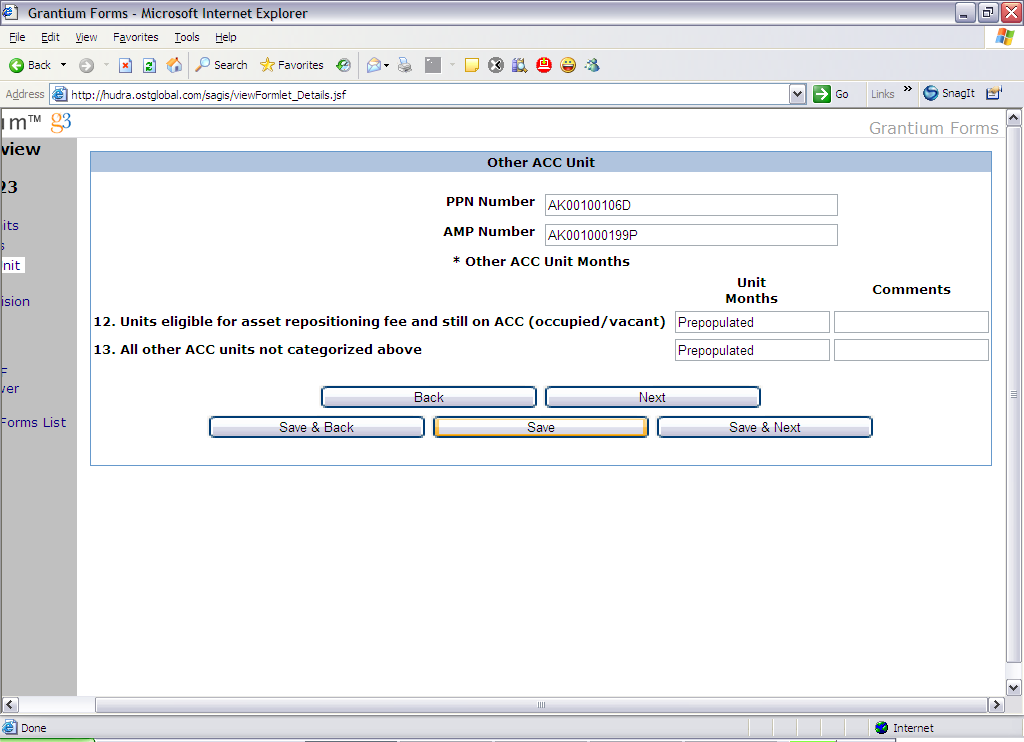Screen dimensions: 1024x742
Task: Open the Forms List sidebar link
Action: click(33, 423)
